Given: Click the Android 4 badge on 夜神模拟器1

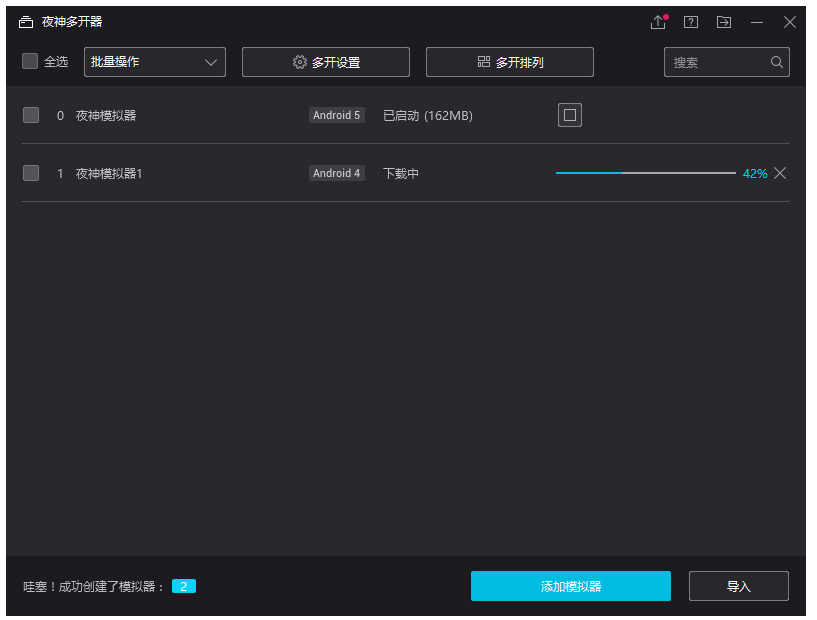Looking at the screenshot, I should point(336,172).
